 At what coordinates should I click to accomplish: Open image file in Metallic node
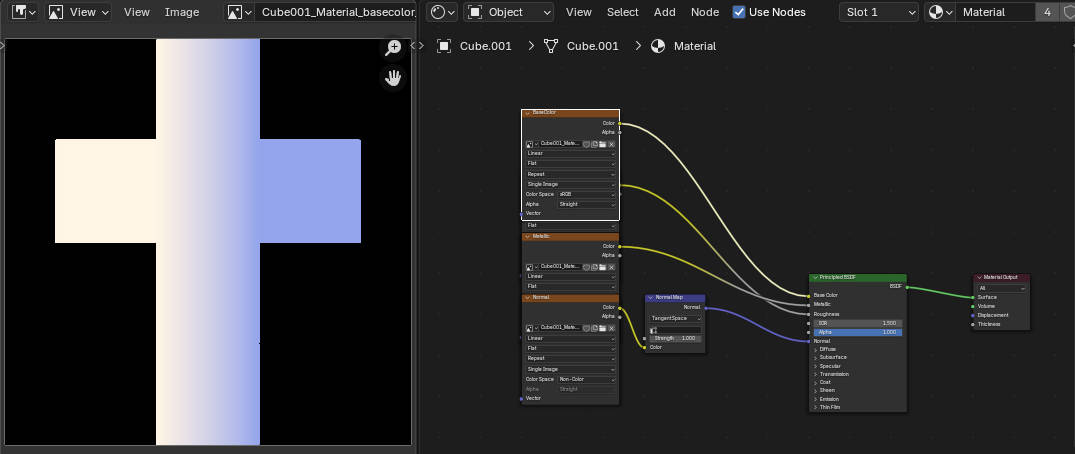(x=603, y=266)
